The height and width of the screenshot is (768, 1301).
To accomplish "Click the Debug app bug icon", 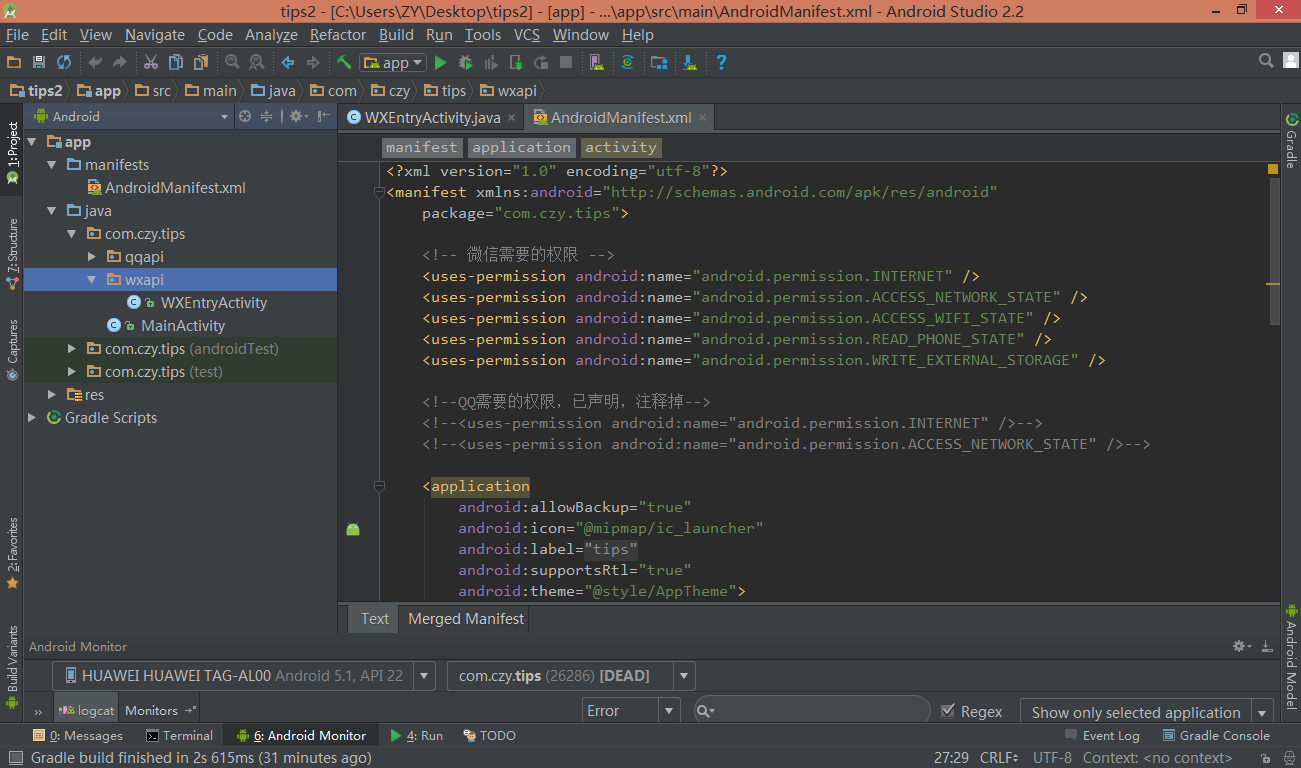I will point(465,62).
